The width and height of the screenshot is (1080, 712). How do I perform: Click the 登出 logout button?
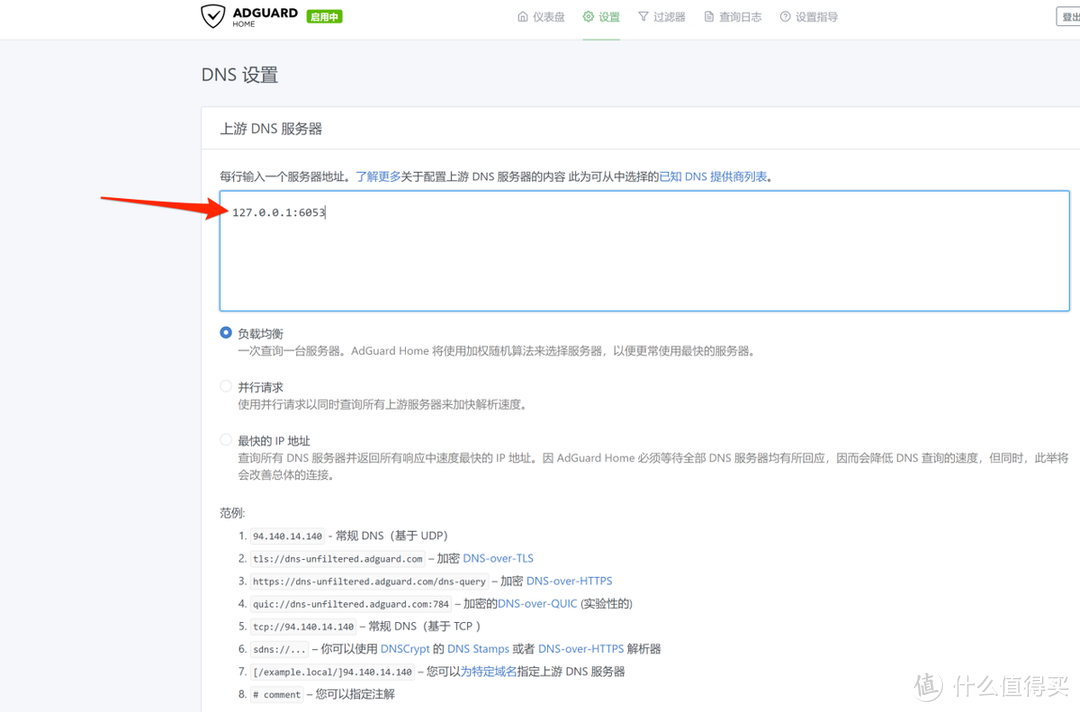[1070, 16]
